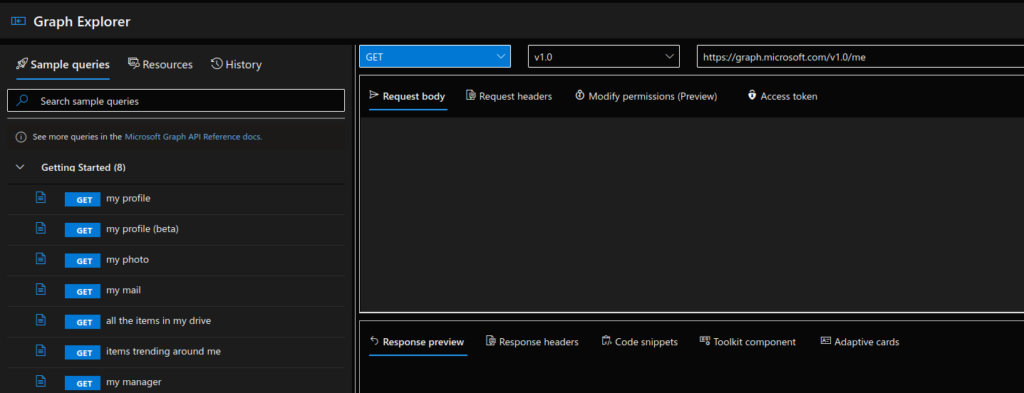This screenshot has width=1024, height=393.
Task: Click the Graph Explorer logo icon
Action: tap(18, 22)
